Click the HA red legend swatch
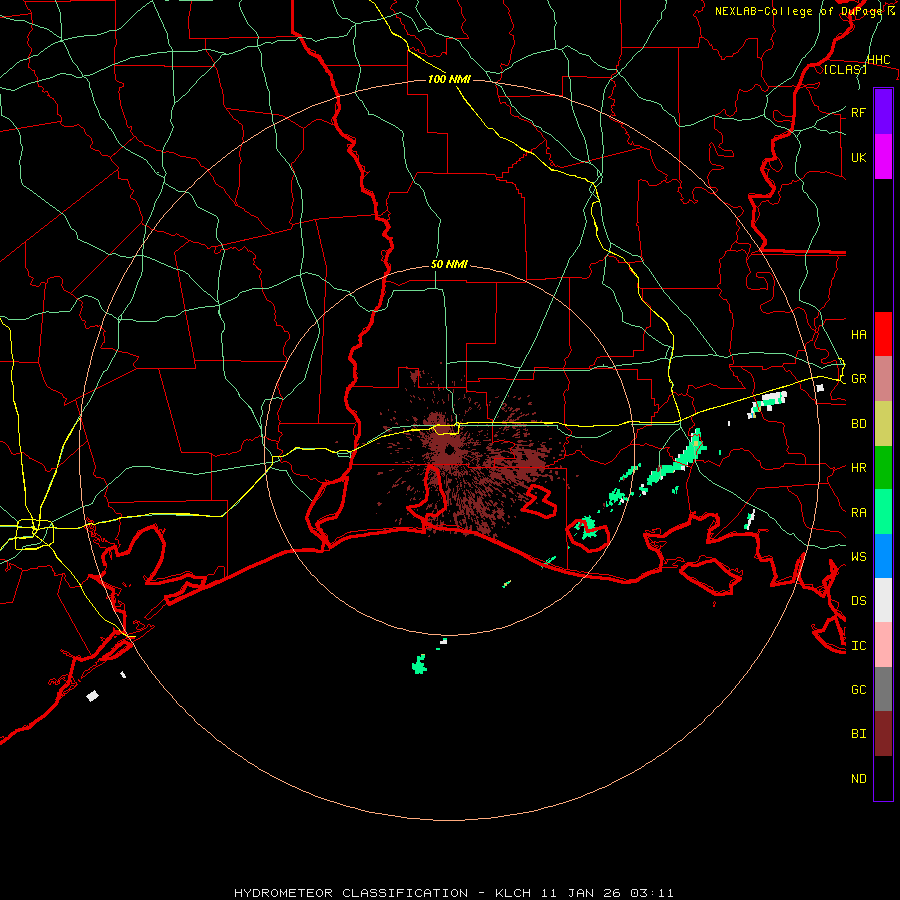This screenshot has height=900, width=900. 883,334
